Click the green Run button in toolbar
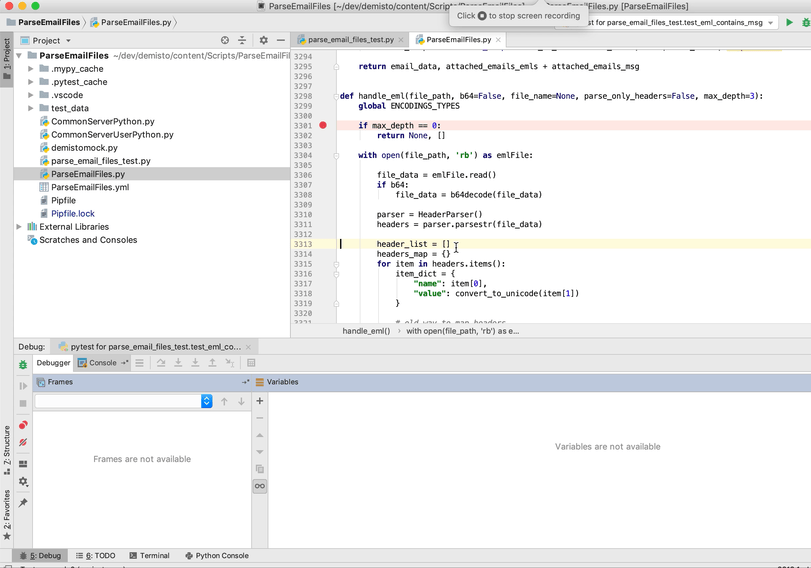Screen dimensions: 811x568 789,22
